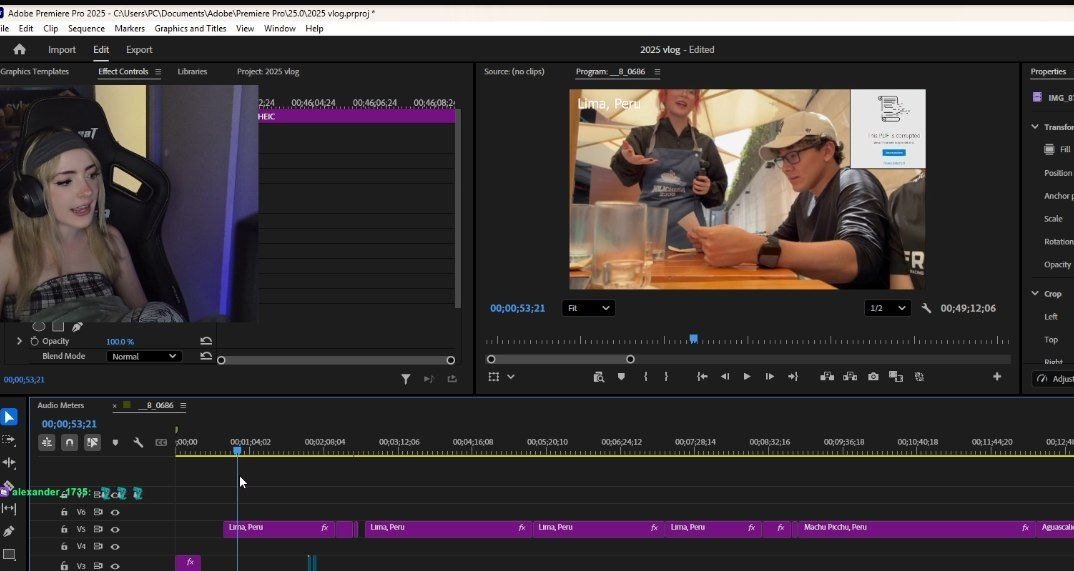Collapse the Transform section in Properties

click(1035, 127)
